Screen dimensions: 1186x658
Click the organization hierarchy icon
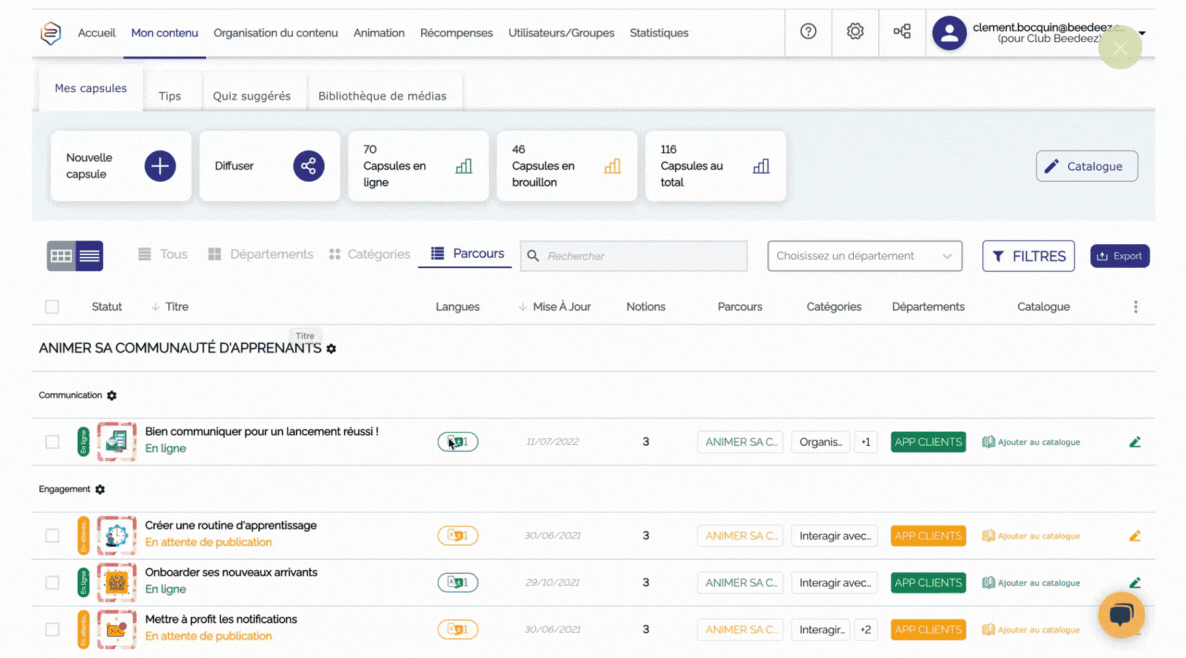pyautogui.click(x=902, y=32)
